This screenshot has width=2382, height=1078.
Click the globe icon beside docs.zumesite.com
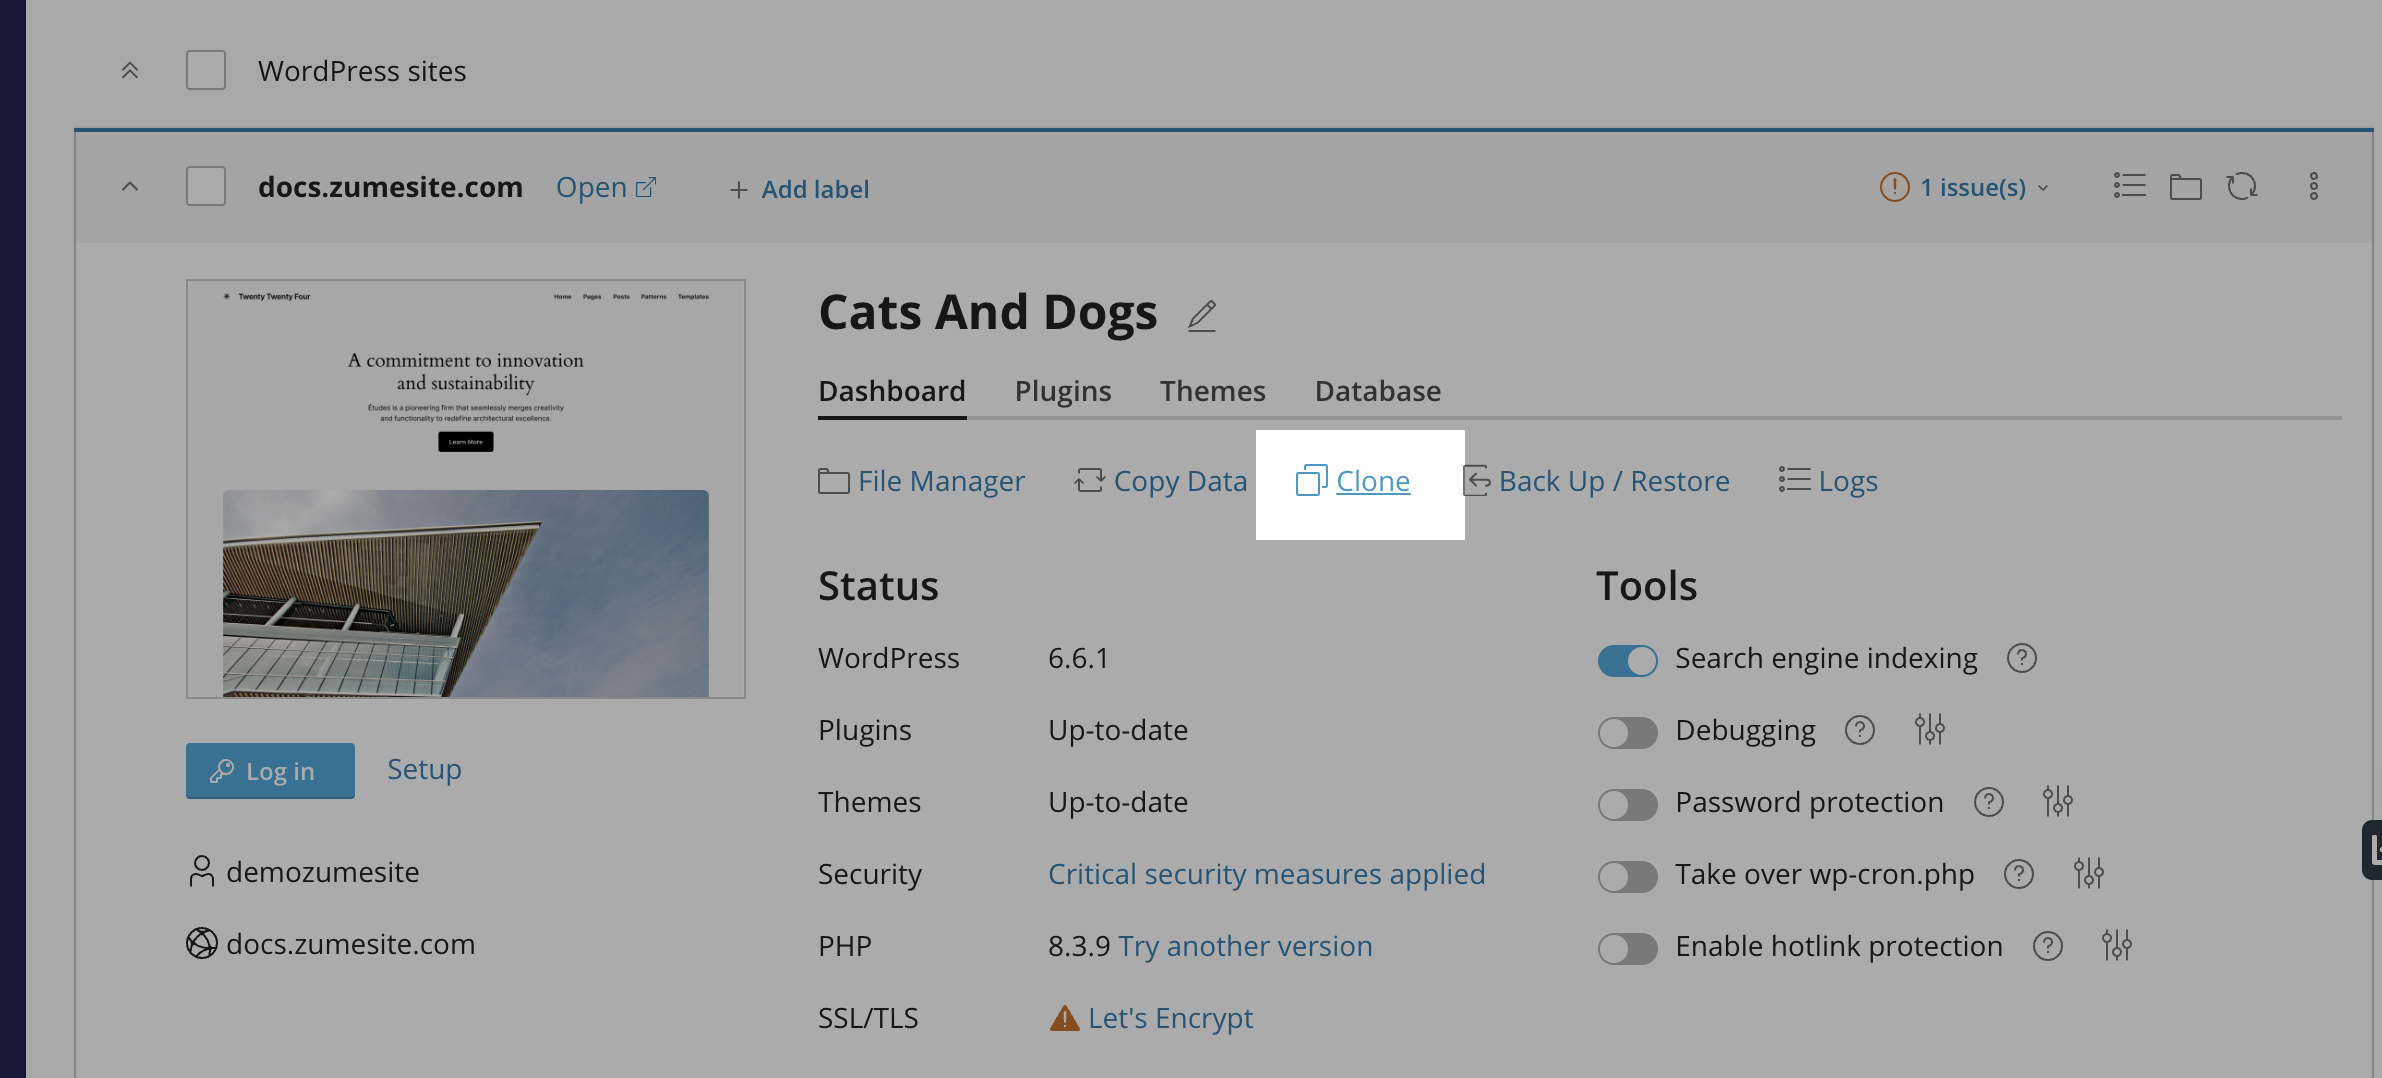[201, 943]
